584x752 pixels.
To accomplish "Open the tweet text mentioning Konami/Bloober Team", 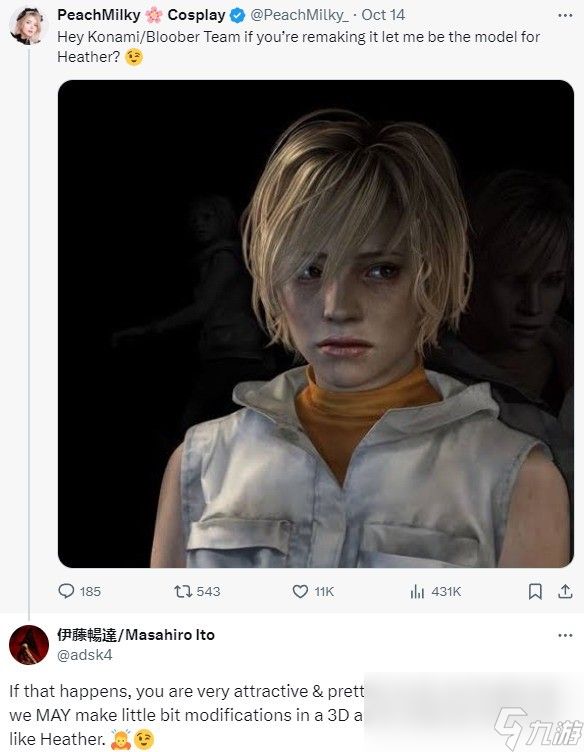I will point(298,47).
